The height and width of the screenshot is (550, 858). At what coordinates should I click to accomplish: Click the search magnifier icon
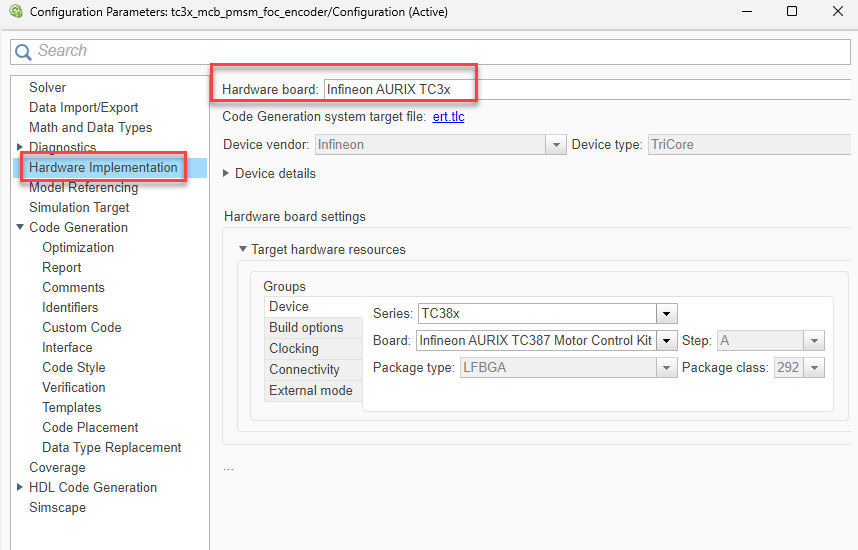point(23,51)
